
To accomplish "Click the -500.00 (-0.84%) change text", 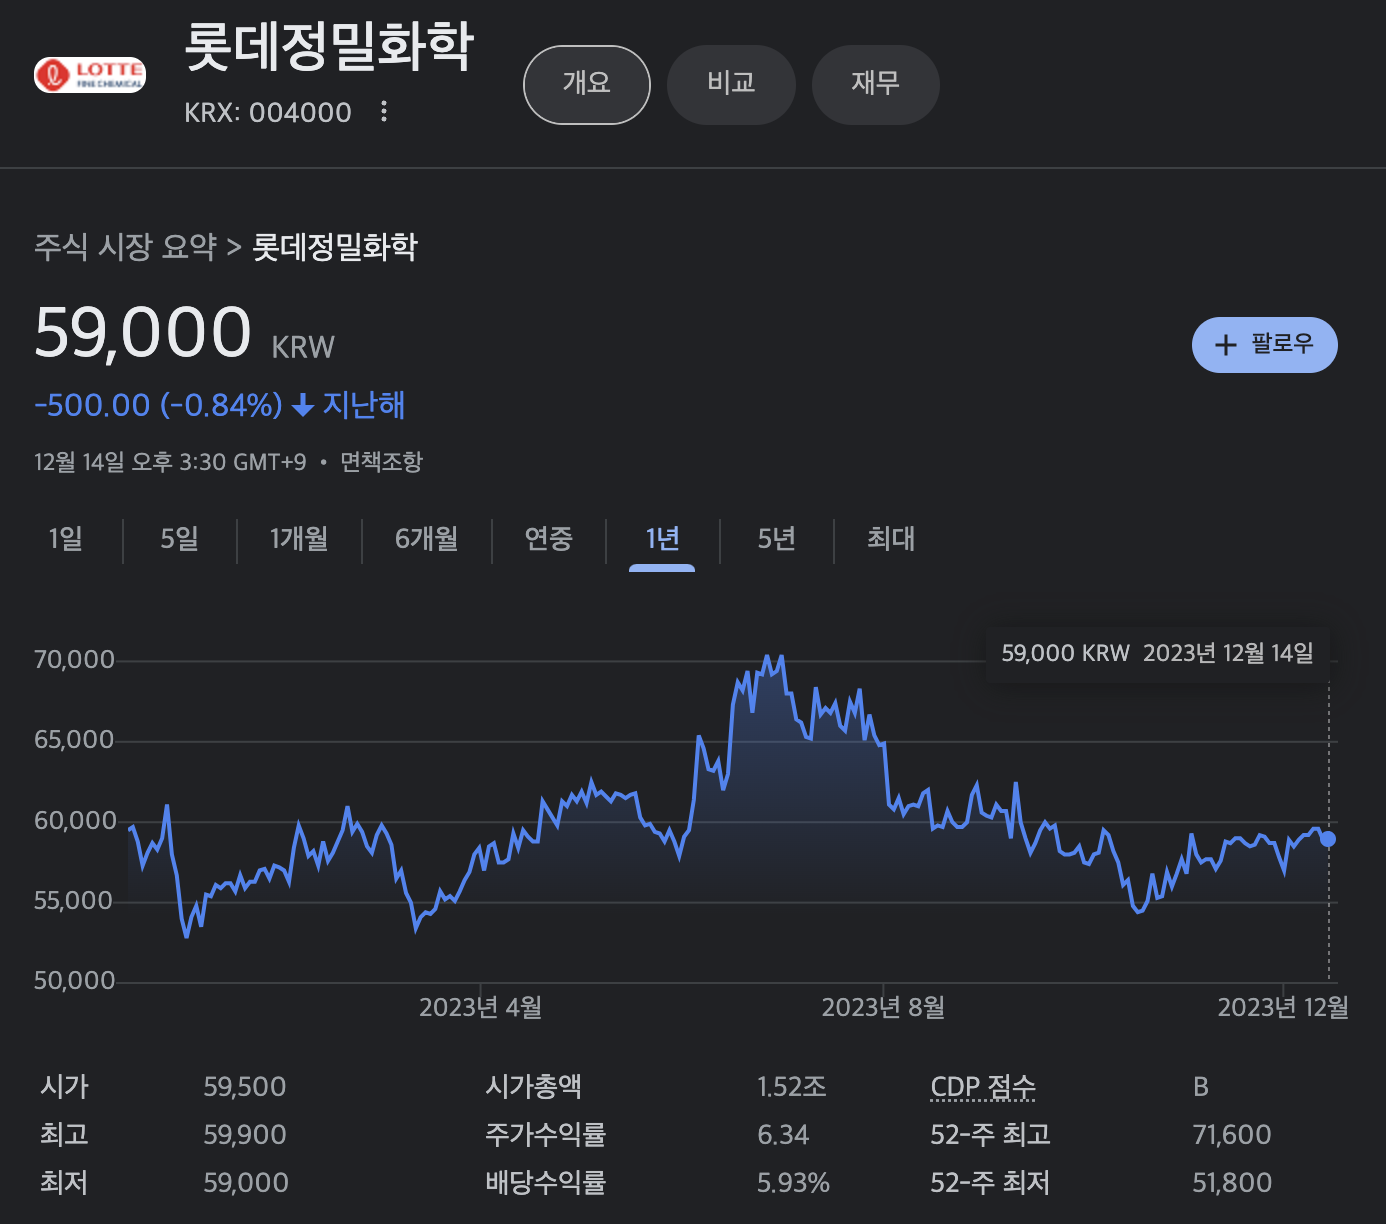I will pyautogui.click(x=159, y=405).
